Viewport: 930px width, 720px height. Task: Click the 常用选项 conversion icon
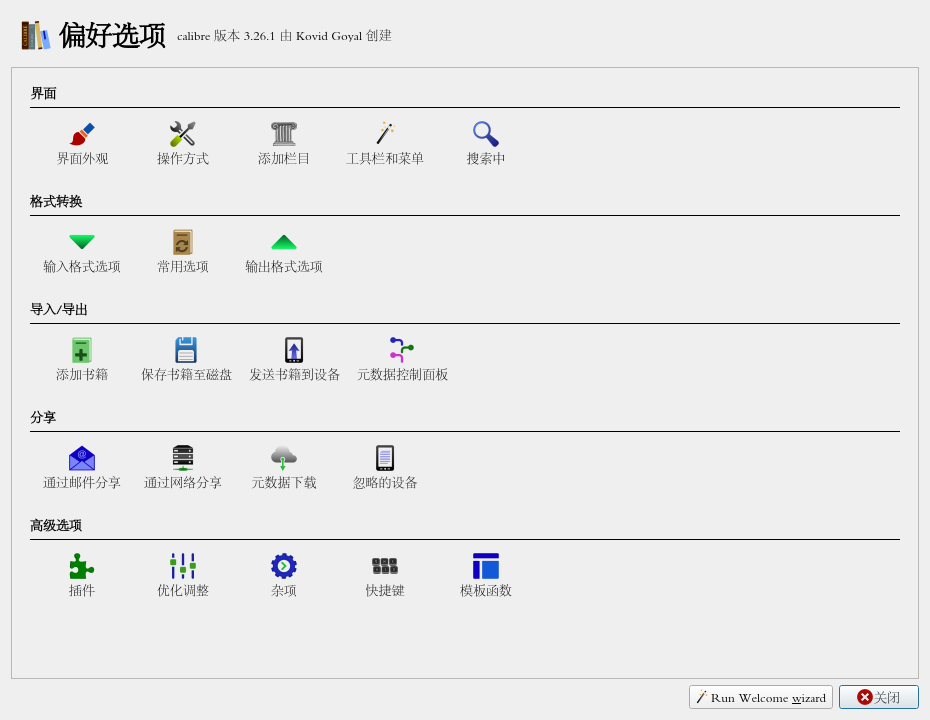point(182,242)
